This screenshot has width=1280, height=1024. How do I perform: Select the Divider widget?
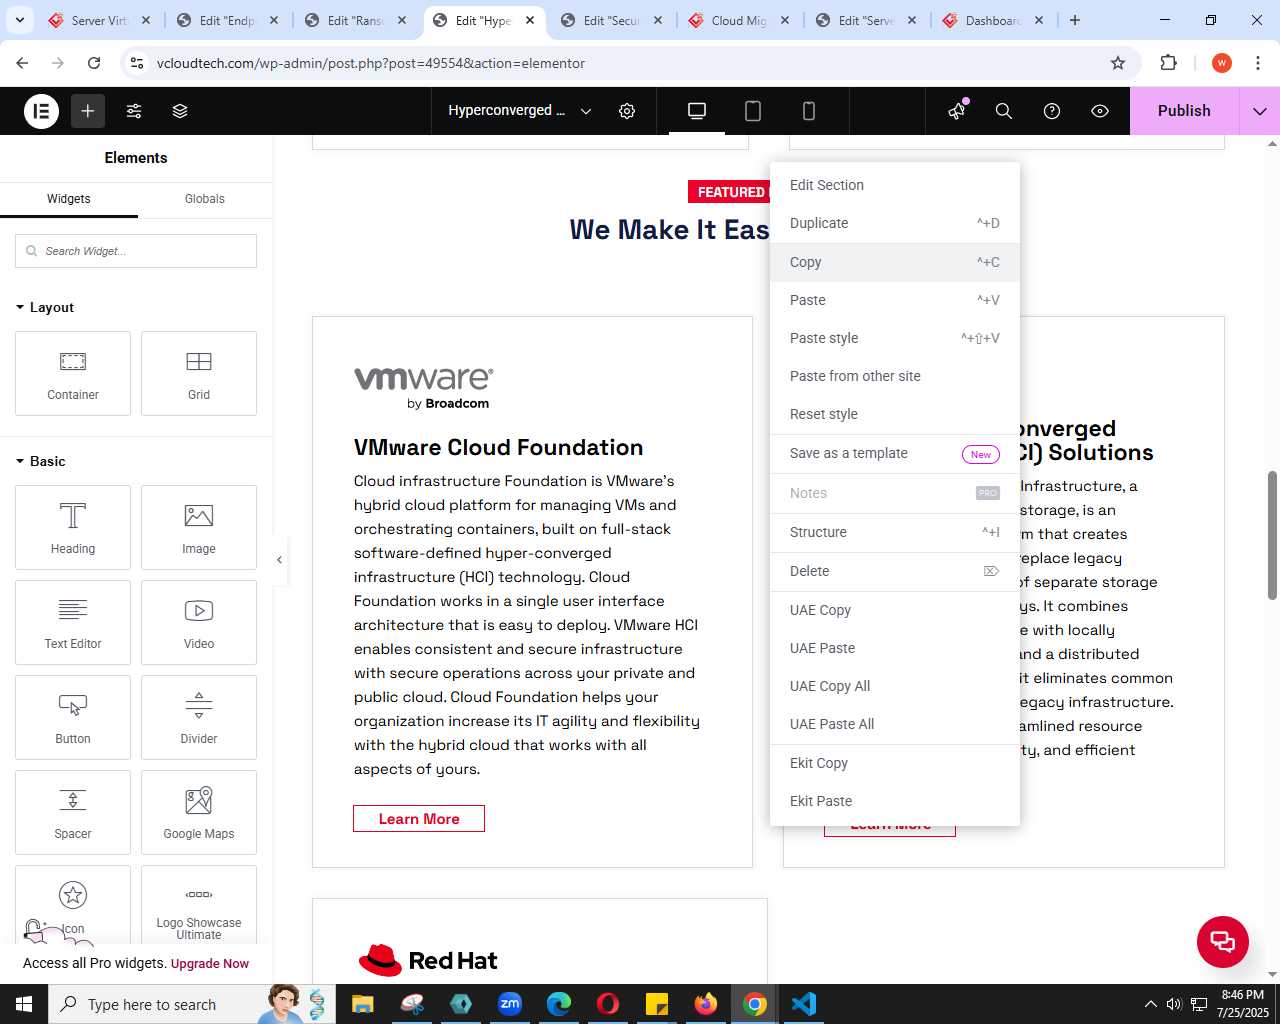pos(199,717)
